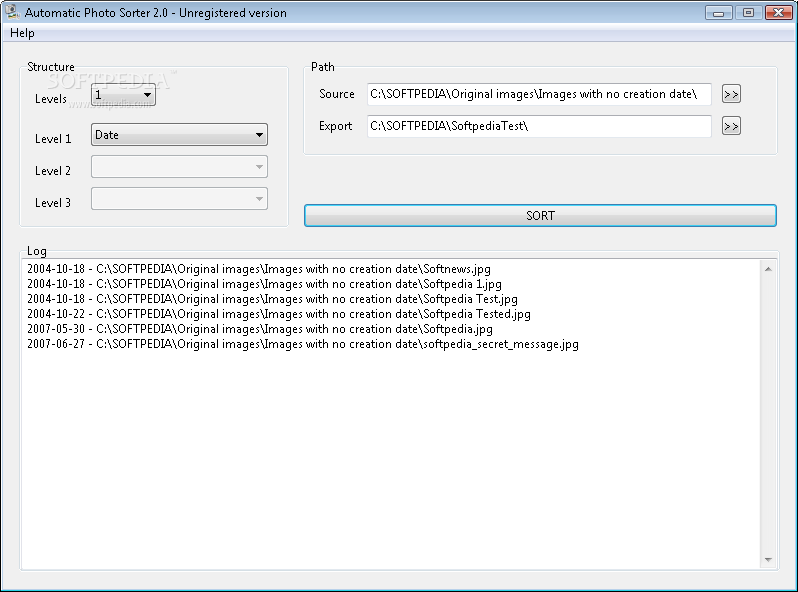Select the Softnews.jpg log entry
Screen dimensions: 798x592
pyautogui.click(x=259, y=269)
